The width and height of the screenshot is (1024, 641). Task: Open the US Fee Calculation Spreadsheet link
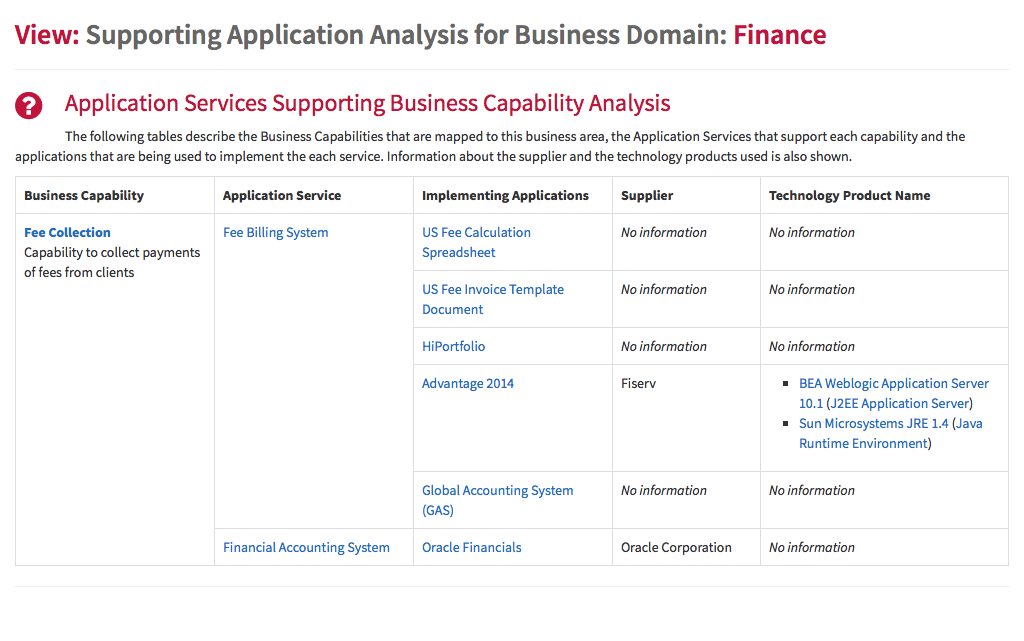476,242
